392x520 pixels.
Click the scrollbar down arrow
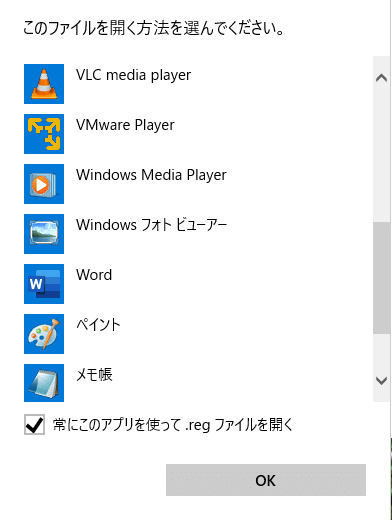coord(381,381)
